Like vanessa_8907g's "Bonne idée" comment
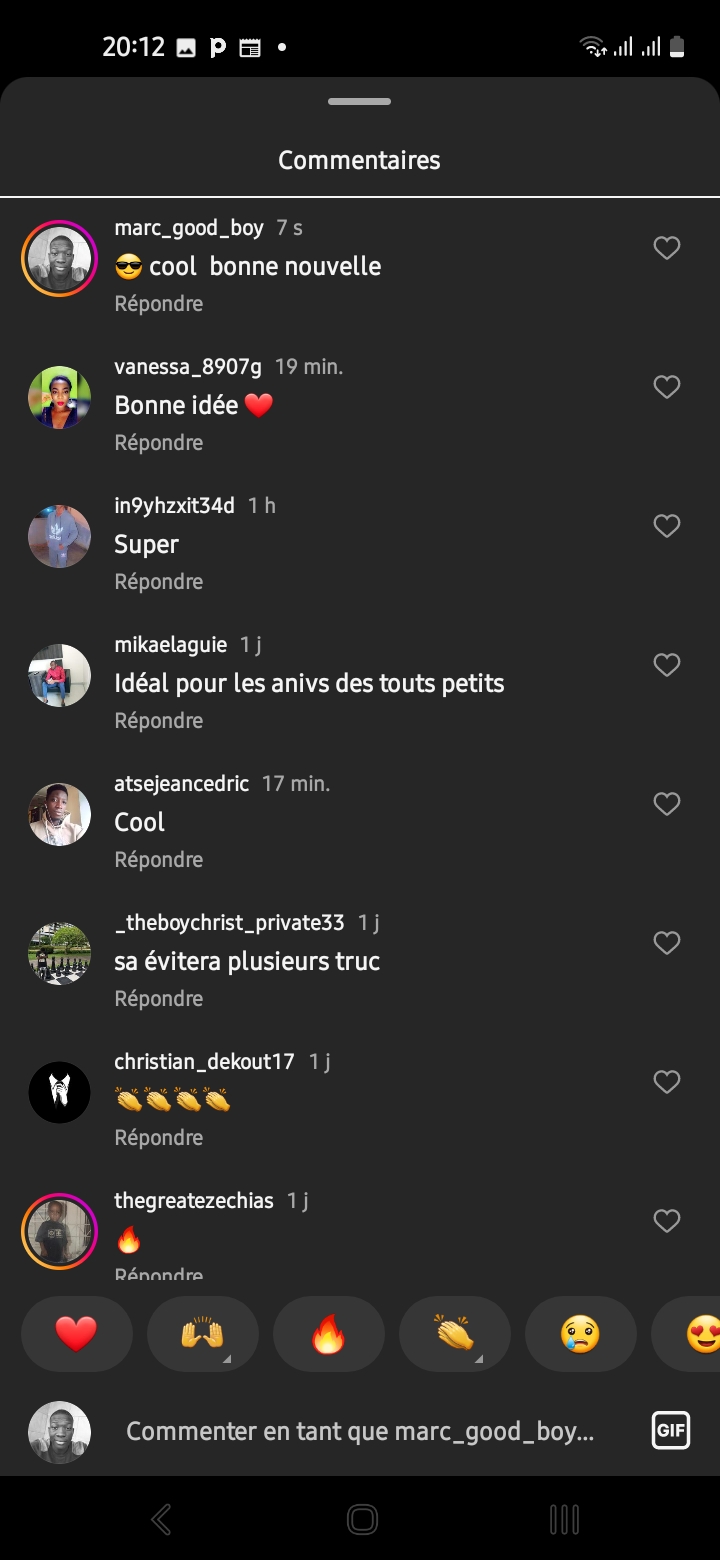 tap(666, 387)
